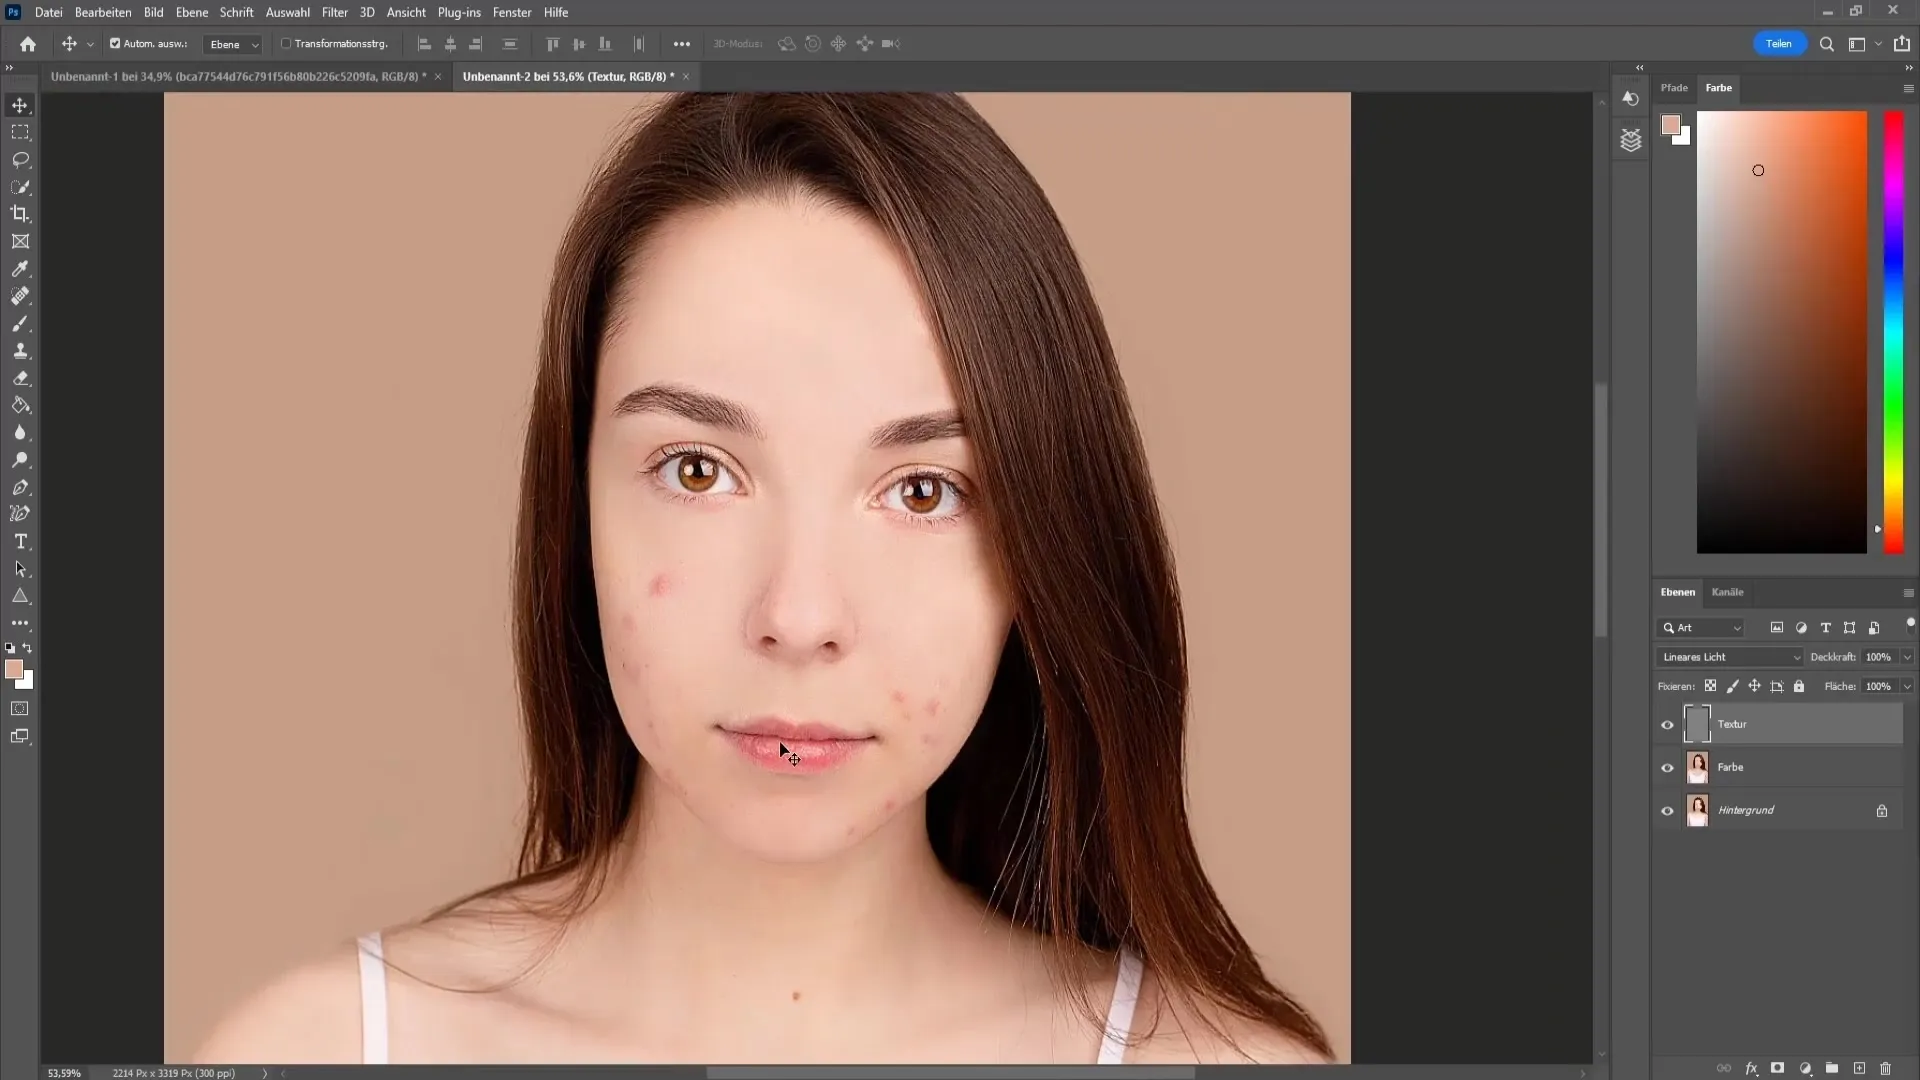Open the Fenster menu

click(x=511, y=12)
